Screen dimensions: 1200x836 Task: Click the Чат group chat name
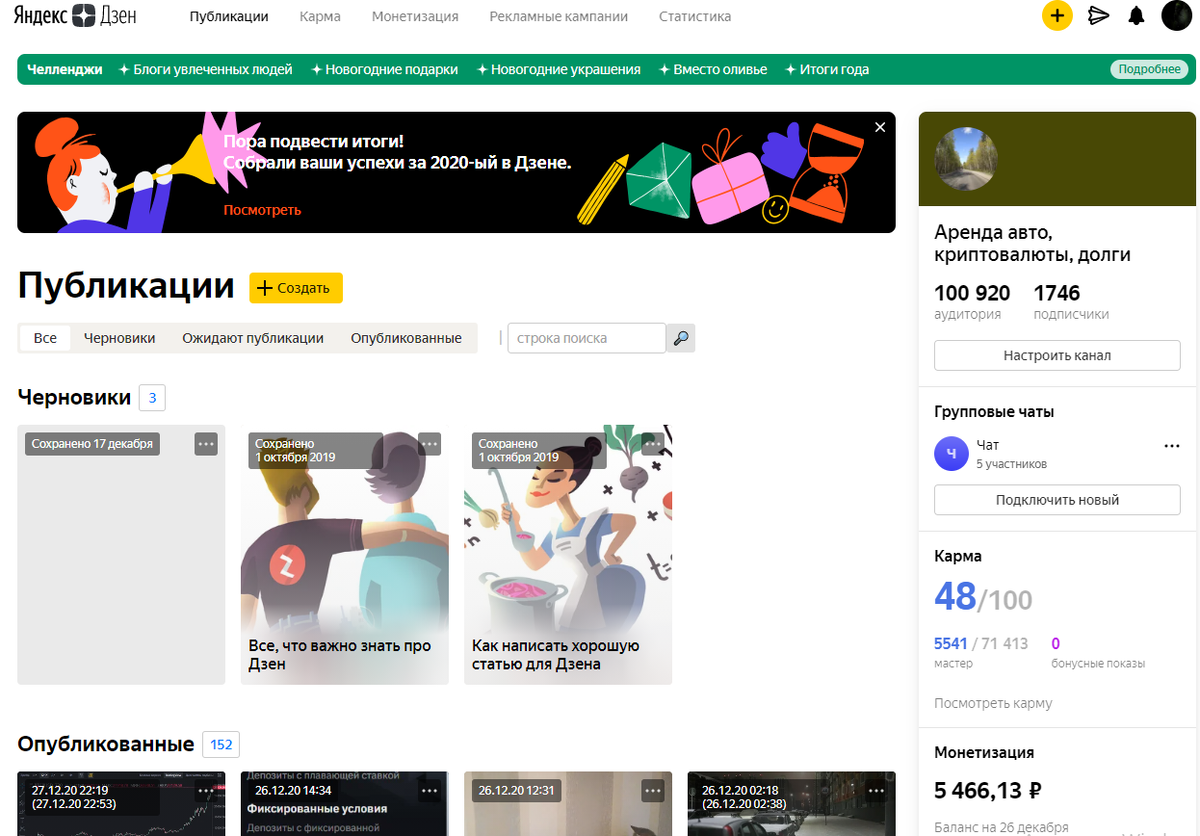[x=988, y=445]
